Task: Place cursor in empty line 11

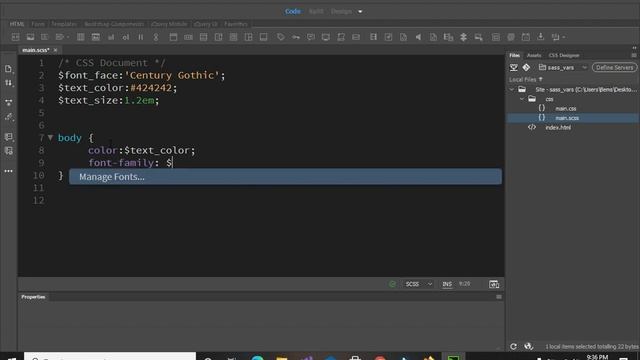Action: pos(261,188)
